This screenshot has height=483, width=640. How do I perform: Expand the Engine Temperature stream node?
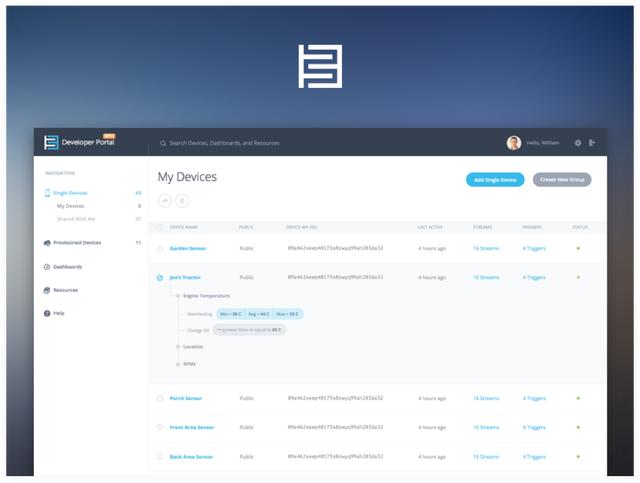click(x=177, y=296)
